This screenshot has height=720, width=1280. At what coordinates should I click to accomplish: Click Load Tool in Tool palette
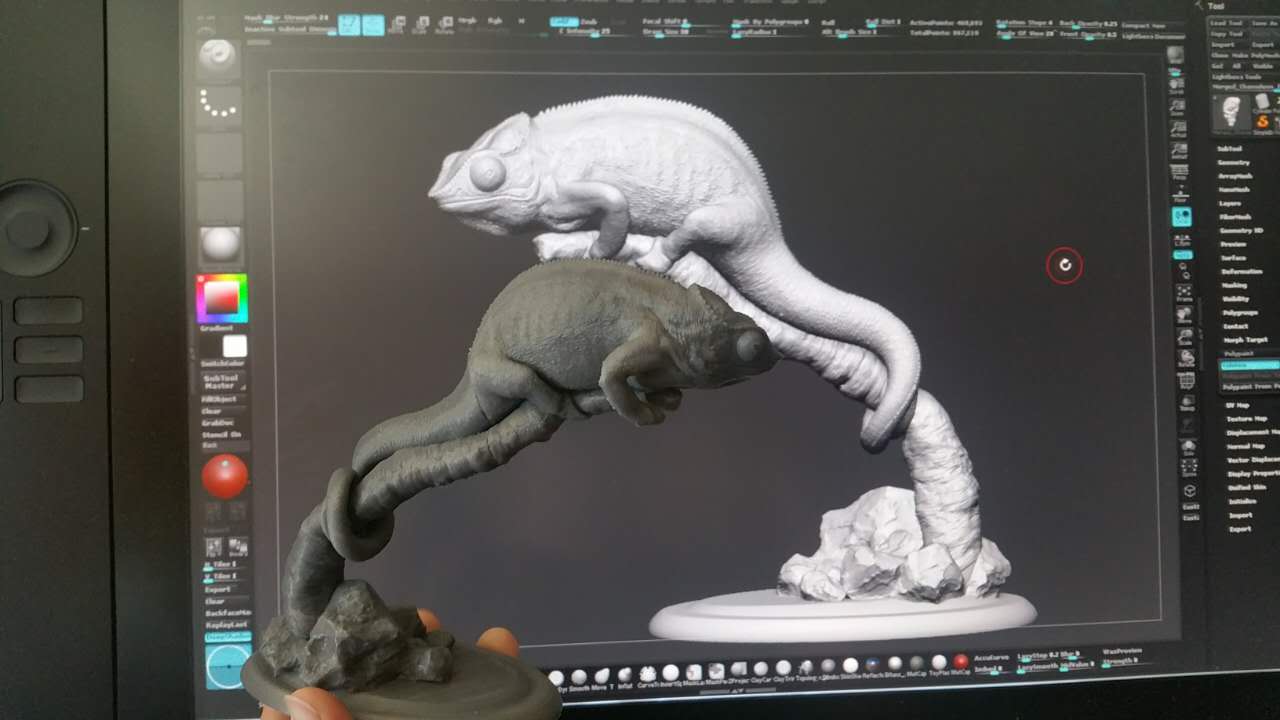(1227, 23)
